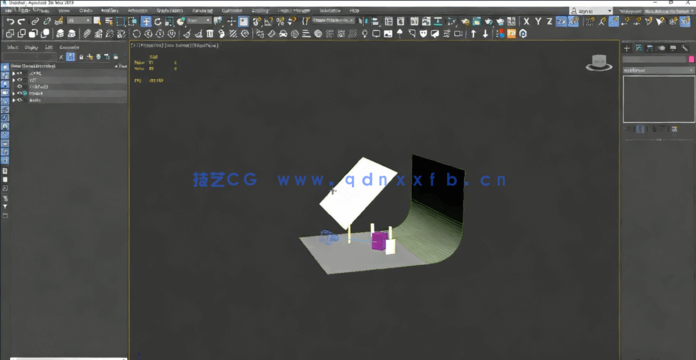Open the pink object color swatch
This screenshot has width=696, height=360.
point(691,59)
